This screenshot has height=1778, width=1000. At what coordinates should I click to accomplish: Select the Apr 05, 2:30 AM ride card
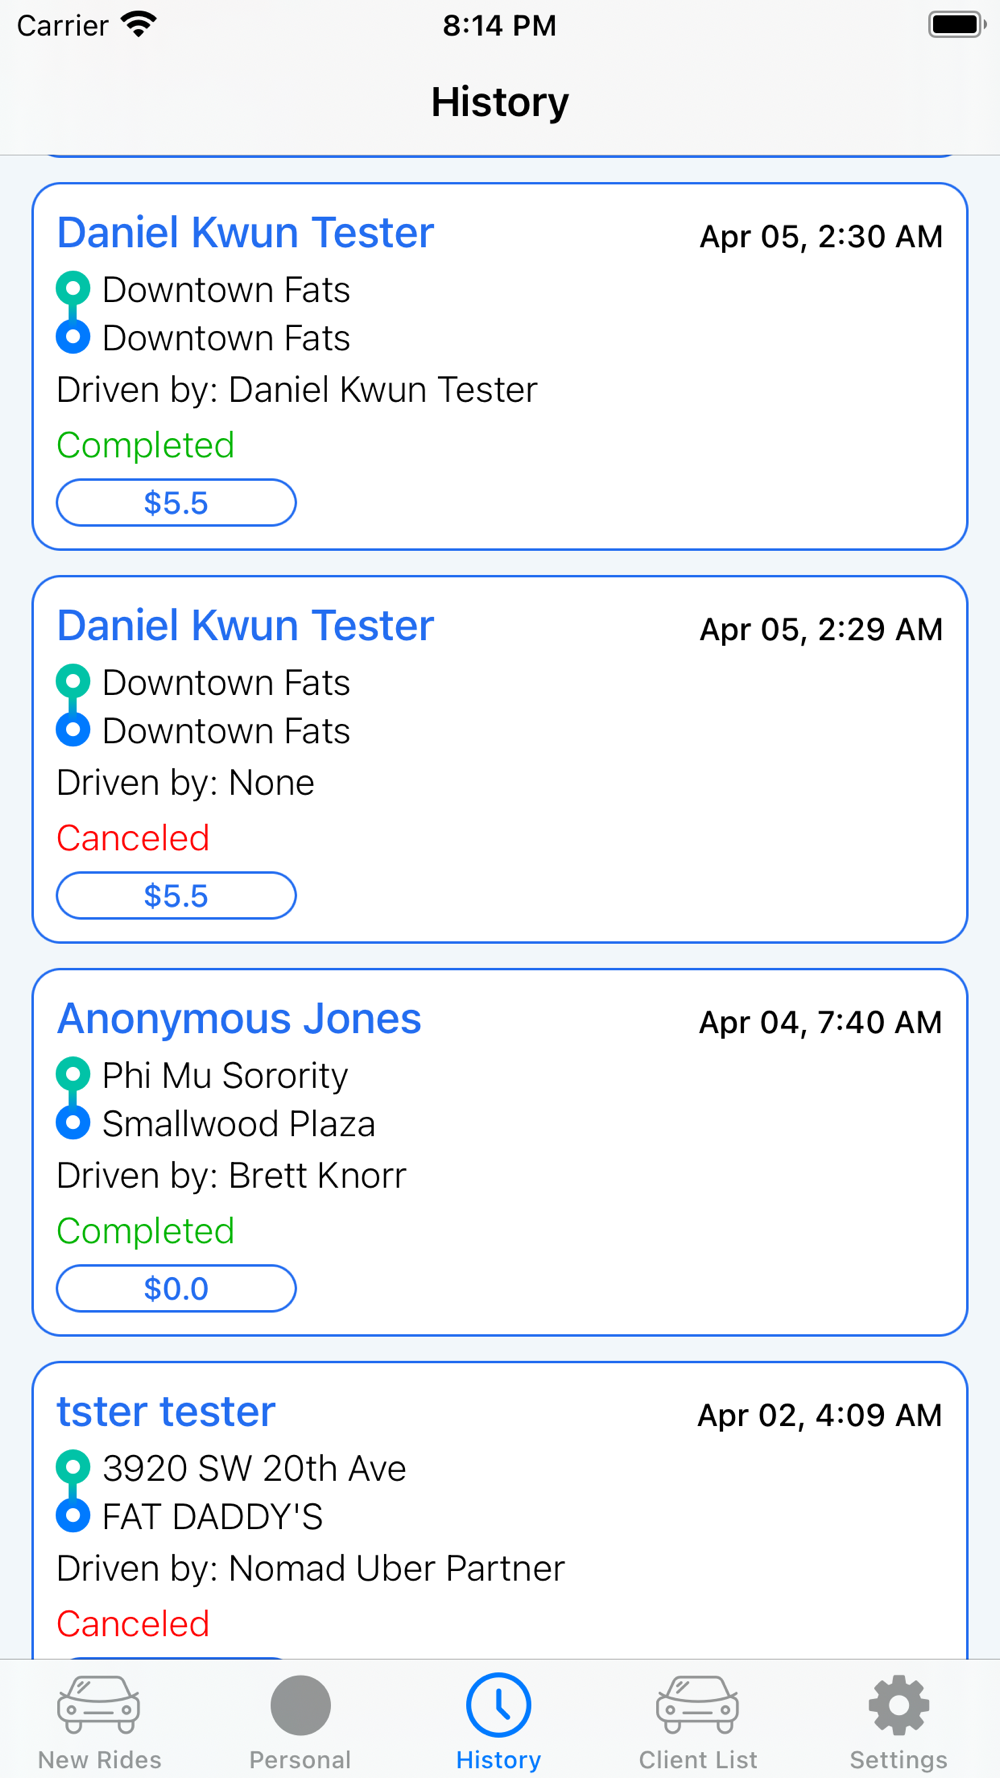[500, 366]
